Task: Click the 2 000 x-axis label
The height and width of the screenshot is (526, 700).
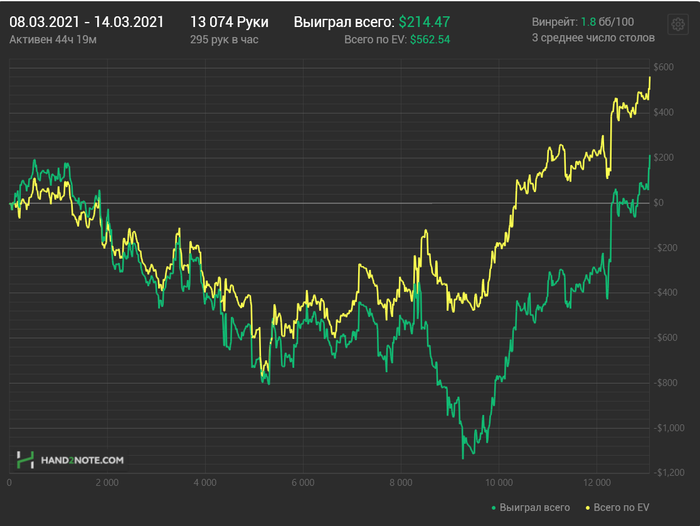Action: coord(107,483)
